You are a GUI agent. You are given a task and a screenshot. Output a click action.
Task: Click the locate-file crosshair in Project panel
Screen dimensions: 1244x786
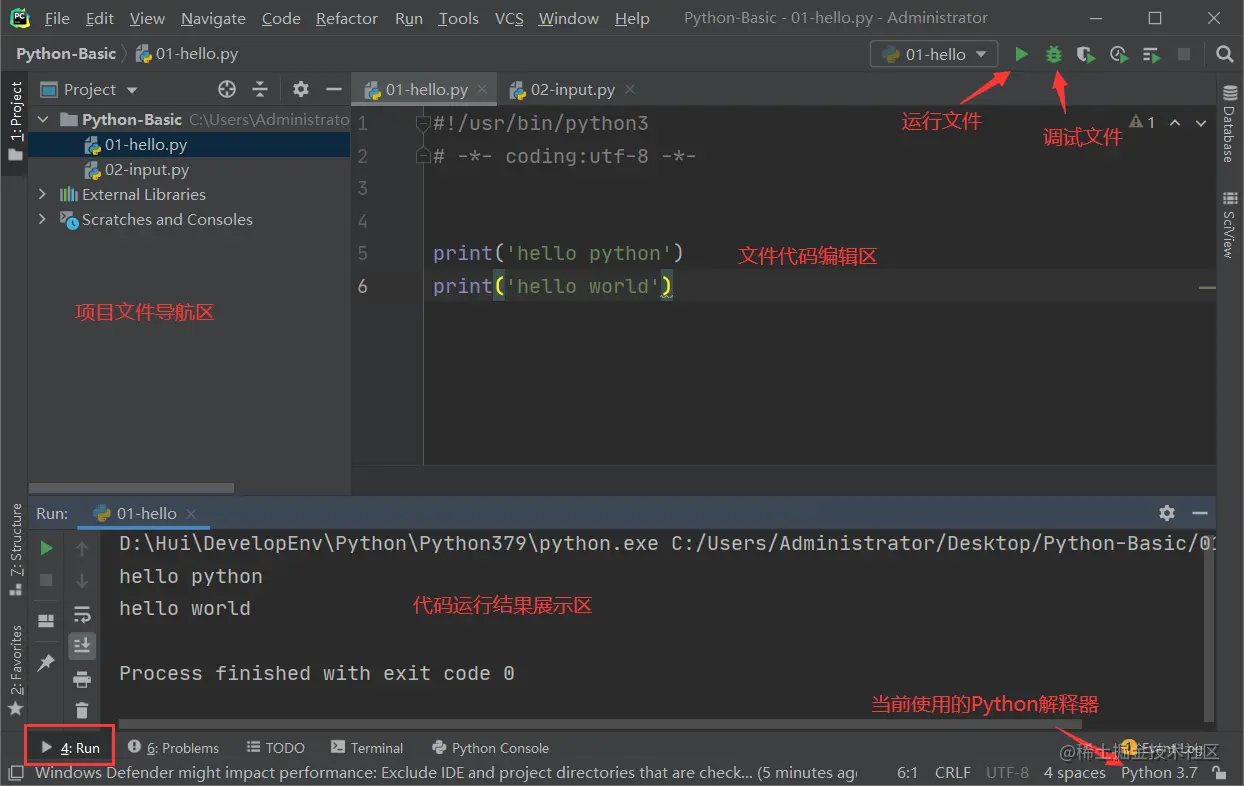pyautogui.click(x=227, y=89)
